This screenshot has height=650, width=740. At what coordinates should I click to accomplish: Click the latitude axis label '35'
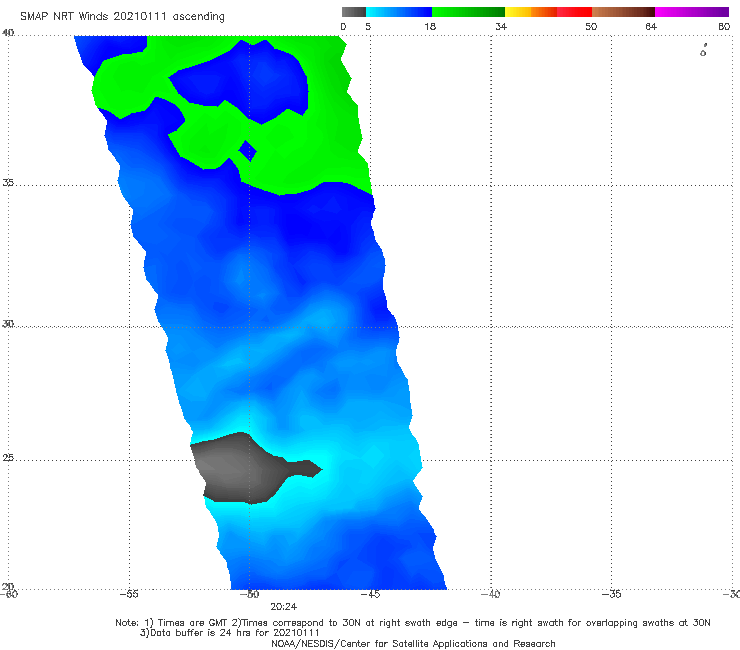[8, 182]
